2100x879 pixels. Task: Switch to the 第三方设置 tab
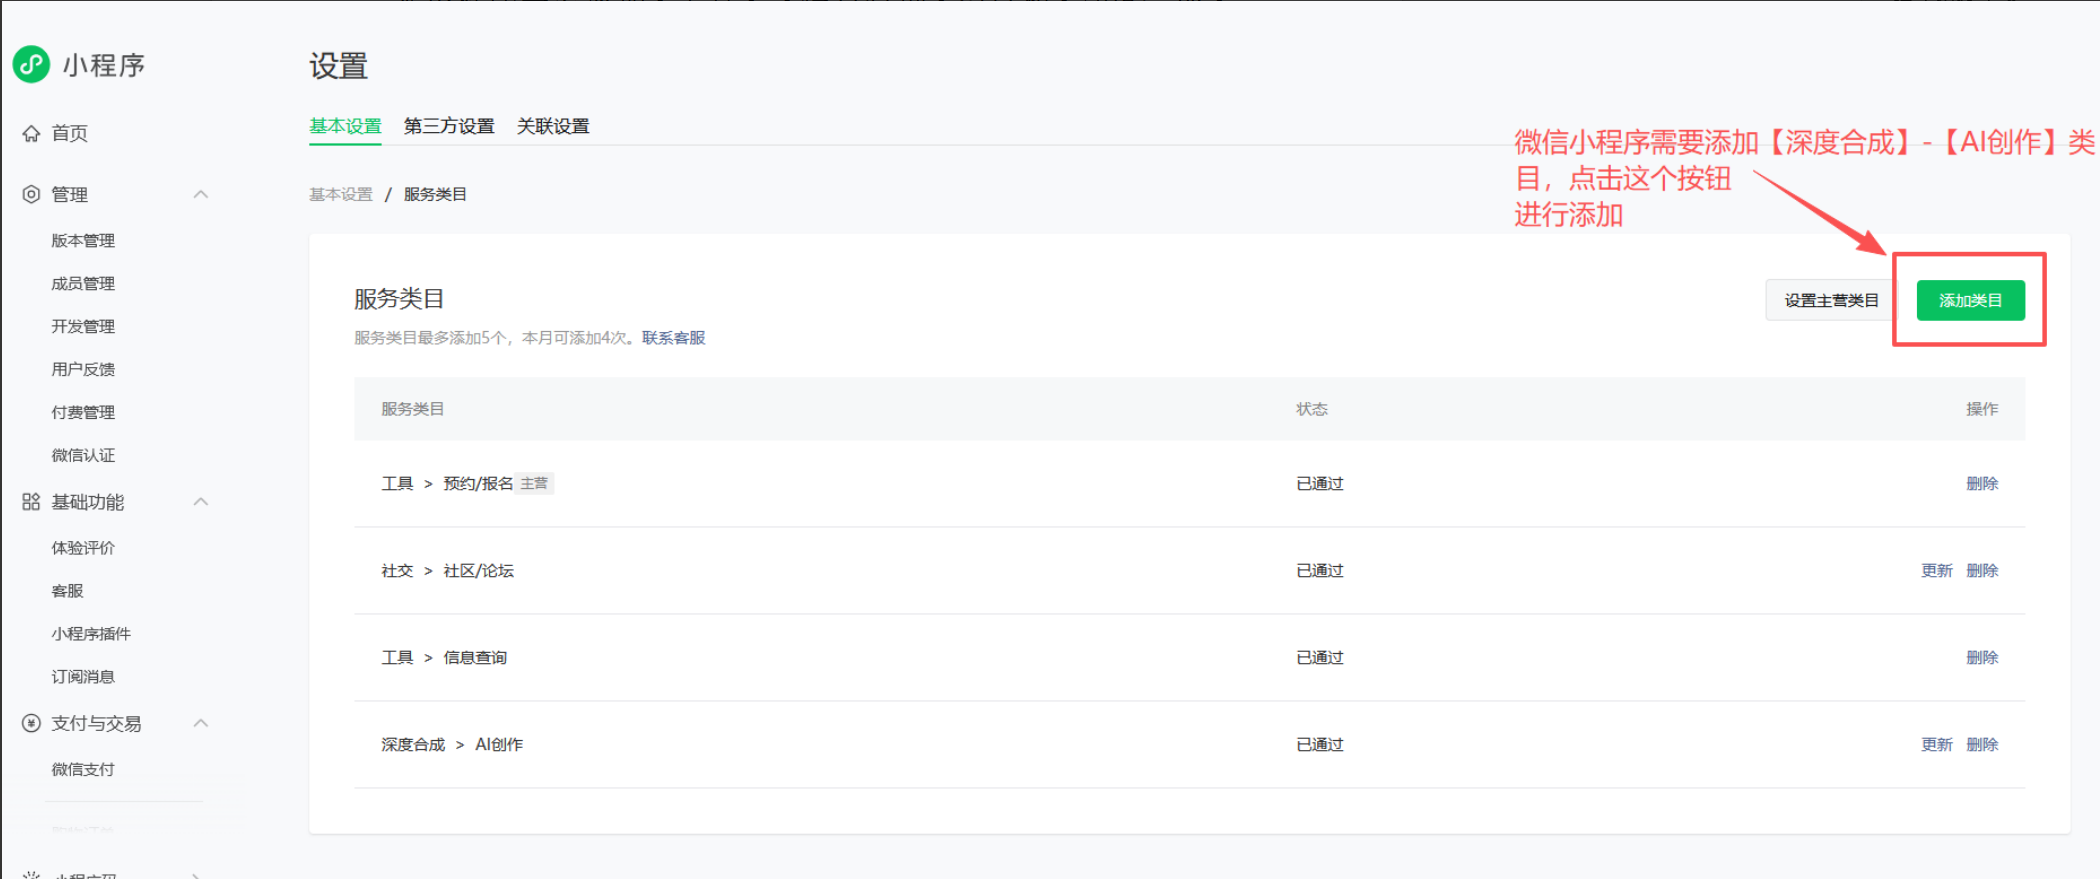[449, 126]
